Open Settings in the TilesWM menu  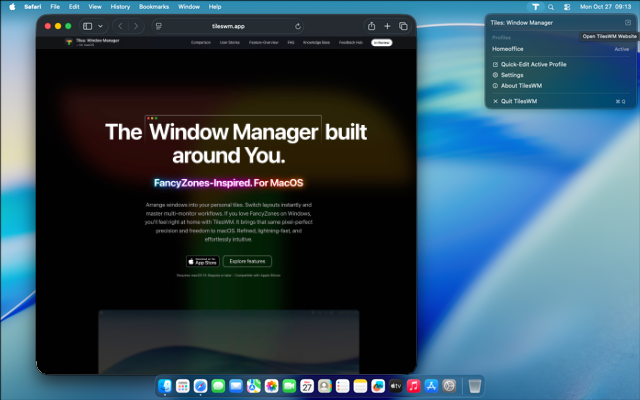tap(512, 75)
